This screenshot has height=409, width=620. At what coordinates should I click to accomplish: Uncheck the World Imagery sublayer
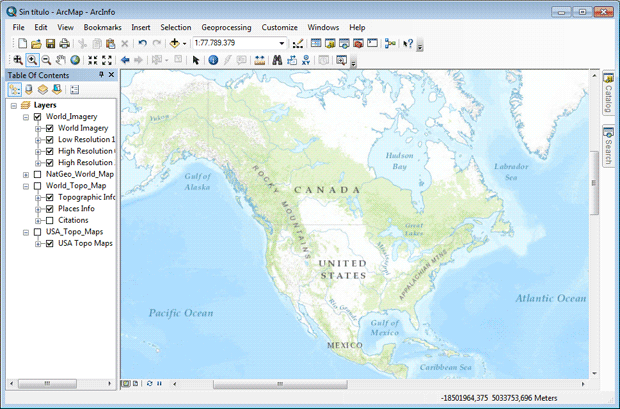click(50, 128)
